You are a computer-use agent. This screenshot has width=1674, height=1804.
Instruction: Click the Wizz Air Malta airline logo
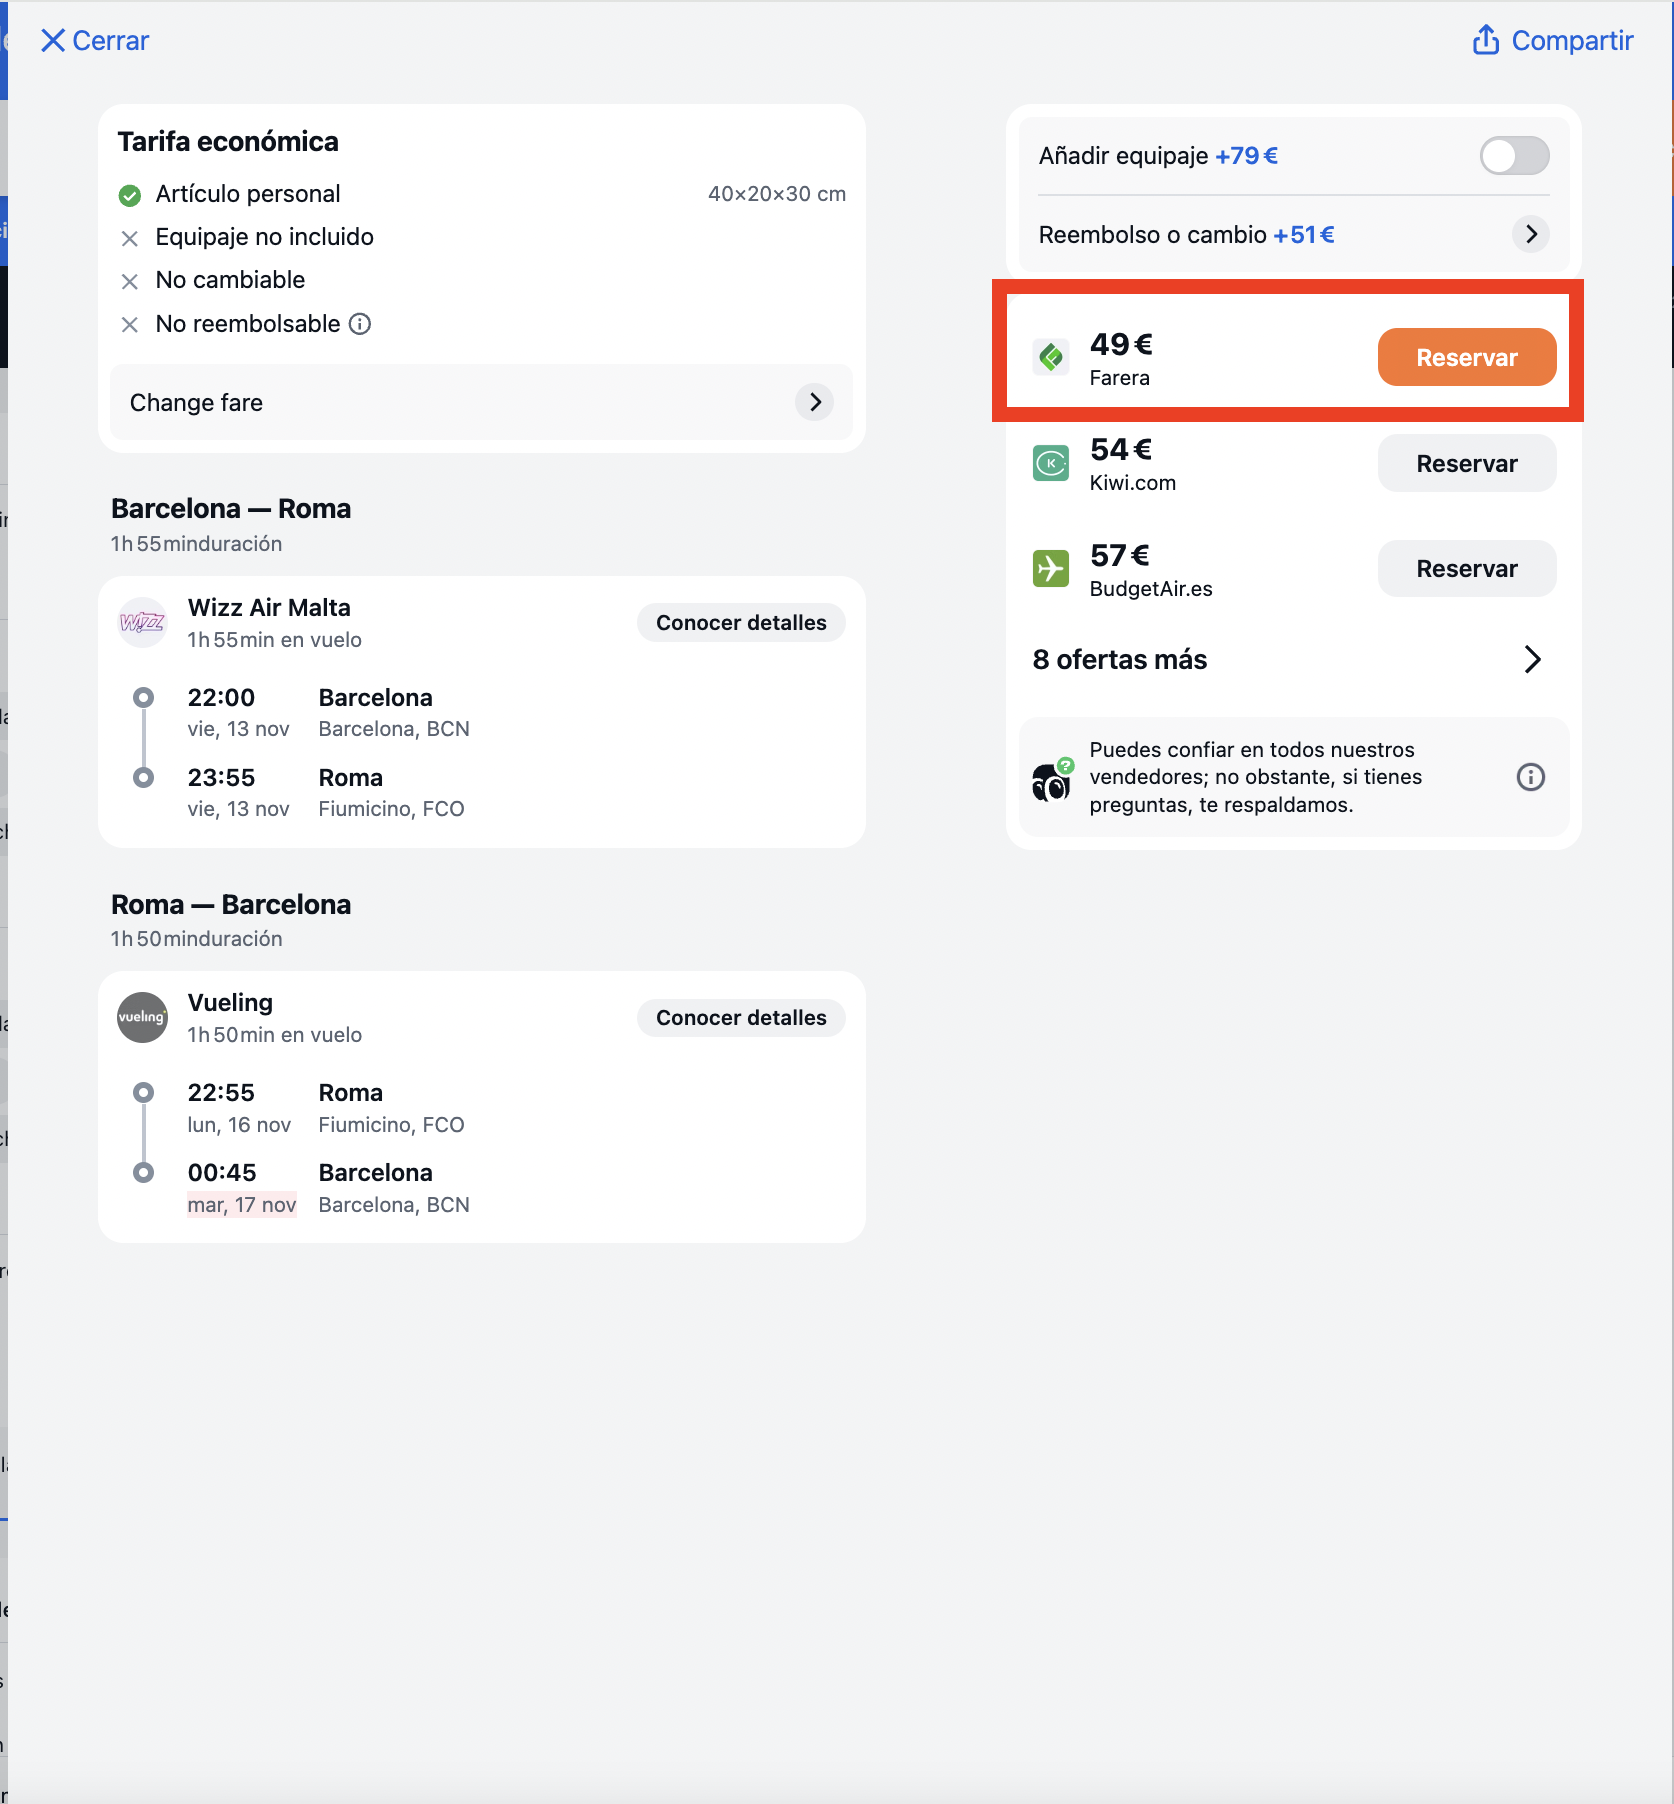coord(143,623)
